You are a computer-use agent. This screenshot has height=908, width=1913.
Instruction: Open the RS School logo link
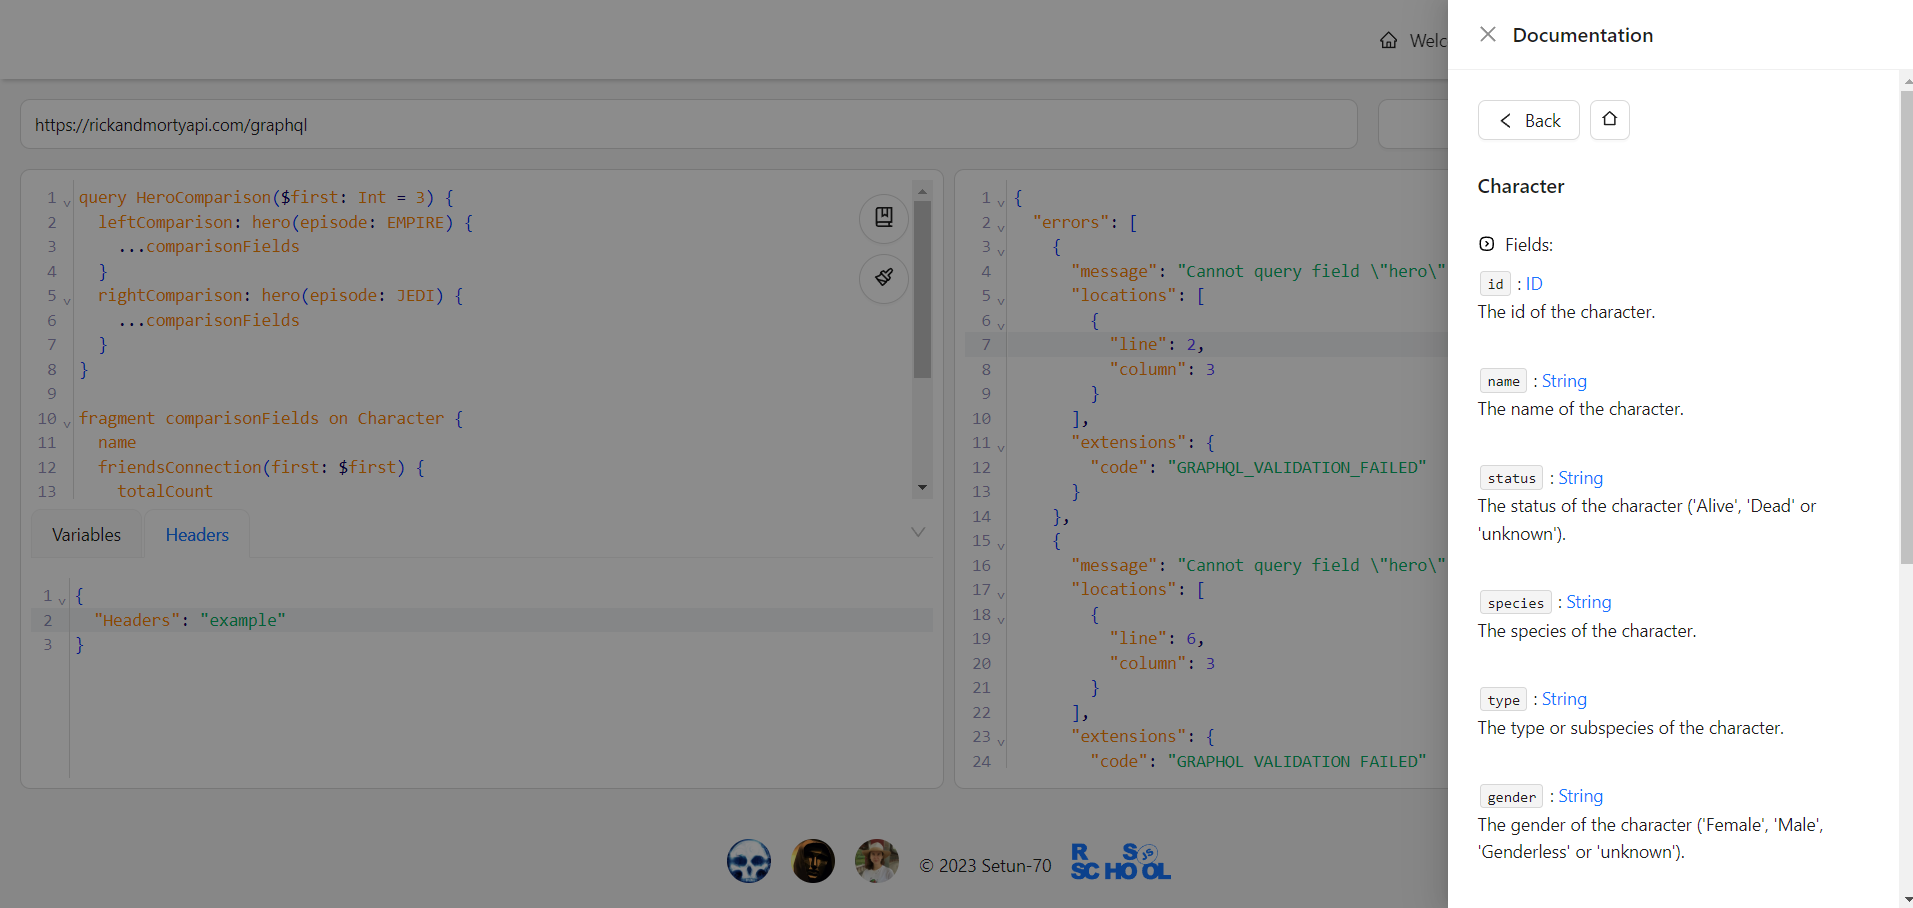[1121, 862]
